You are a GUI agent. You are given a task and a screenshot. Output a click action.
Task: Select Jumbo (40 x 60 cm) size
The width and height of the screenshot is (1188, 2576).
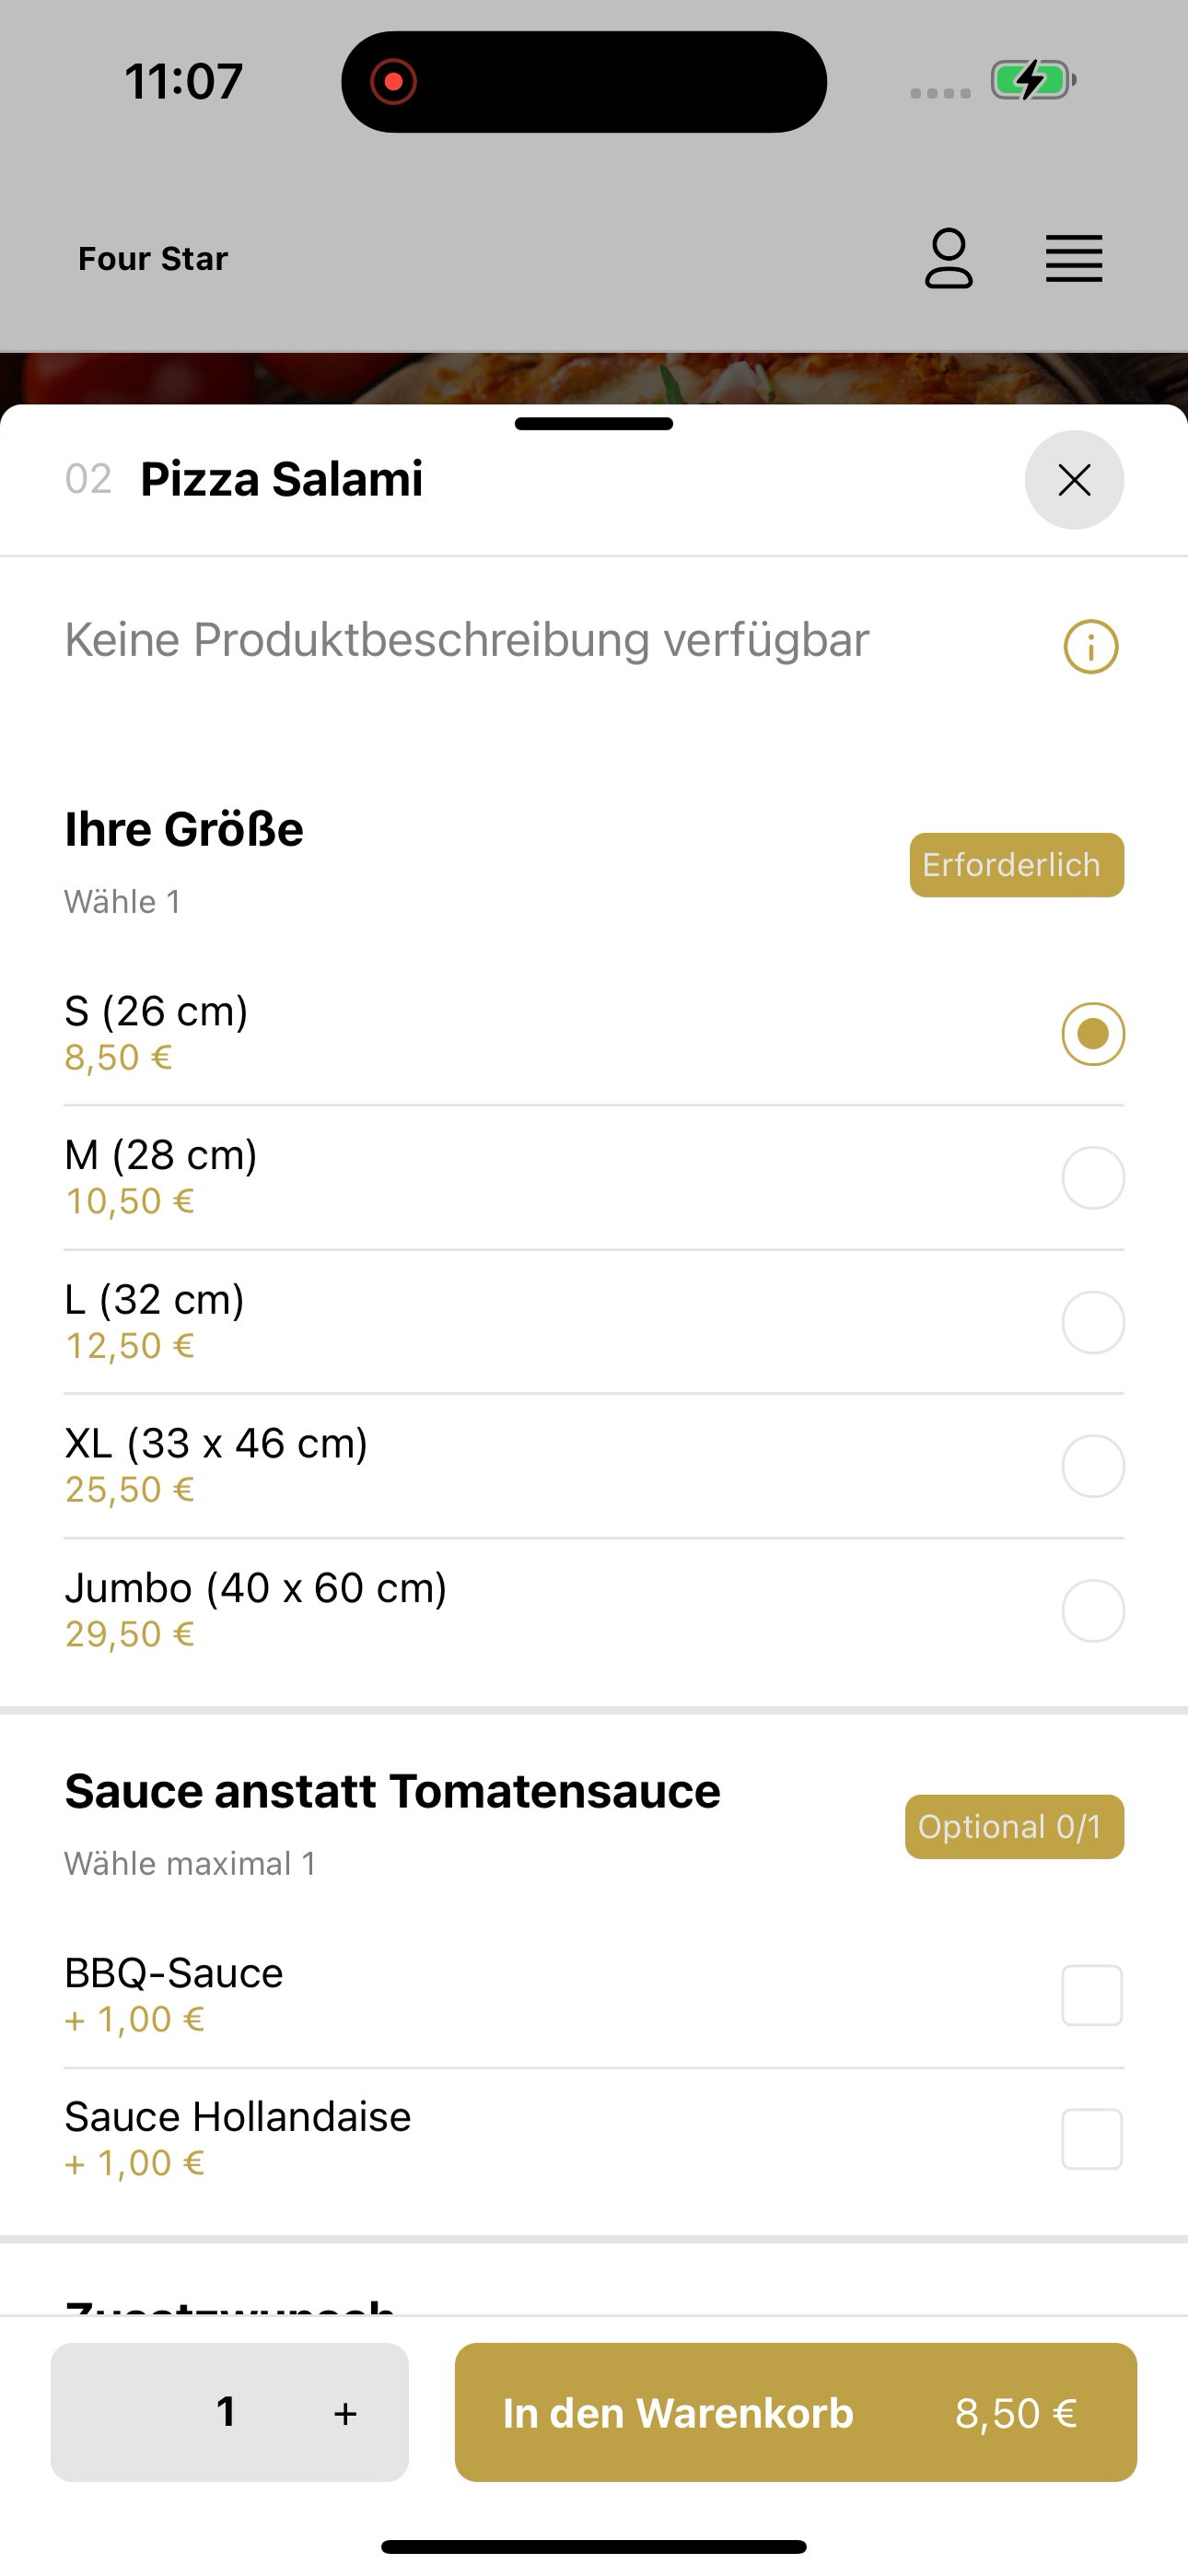[594, 1610]
